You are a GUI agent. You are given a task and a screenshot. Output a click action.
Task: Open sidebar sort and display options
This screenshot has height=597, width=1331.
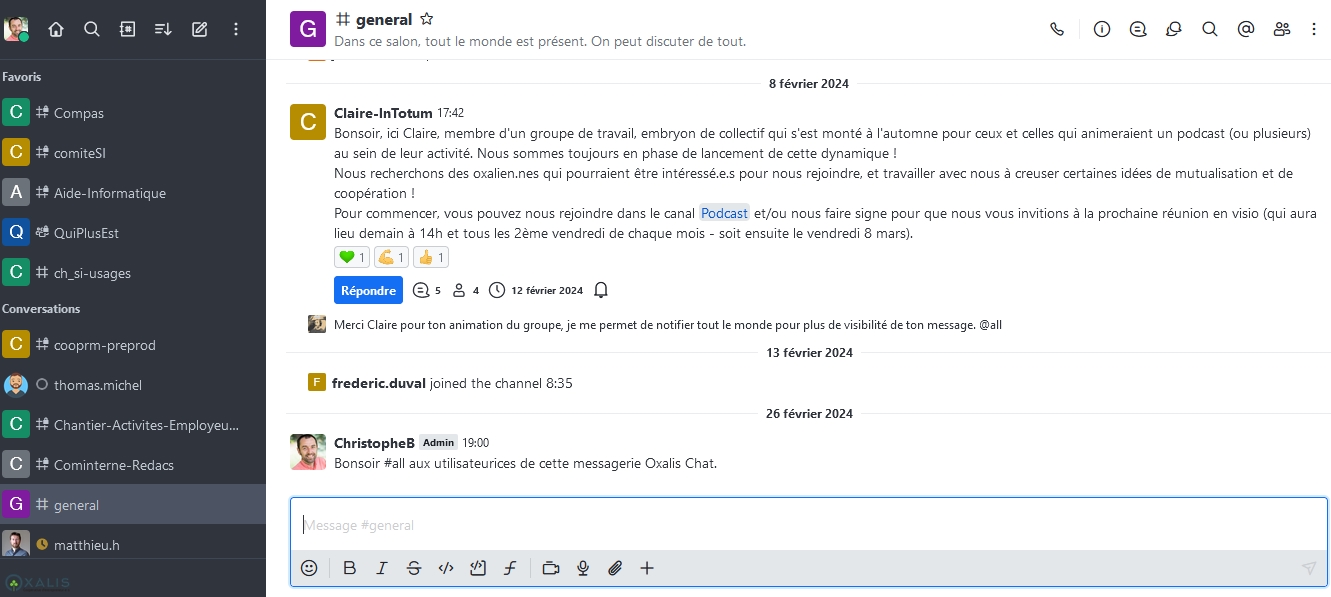point(164,30)
